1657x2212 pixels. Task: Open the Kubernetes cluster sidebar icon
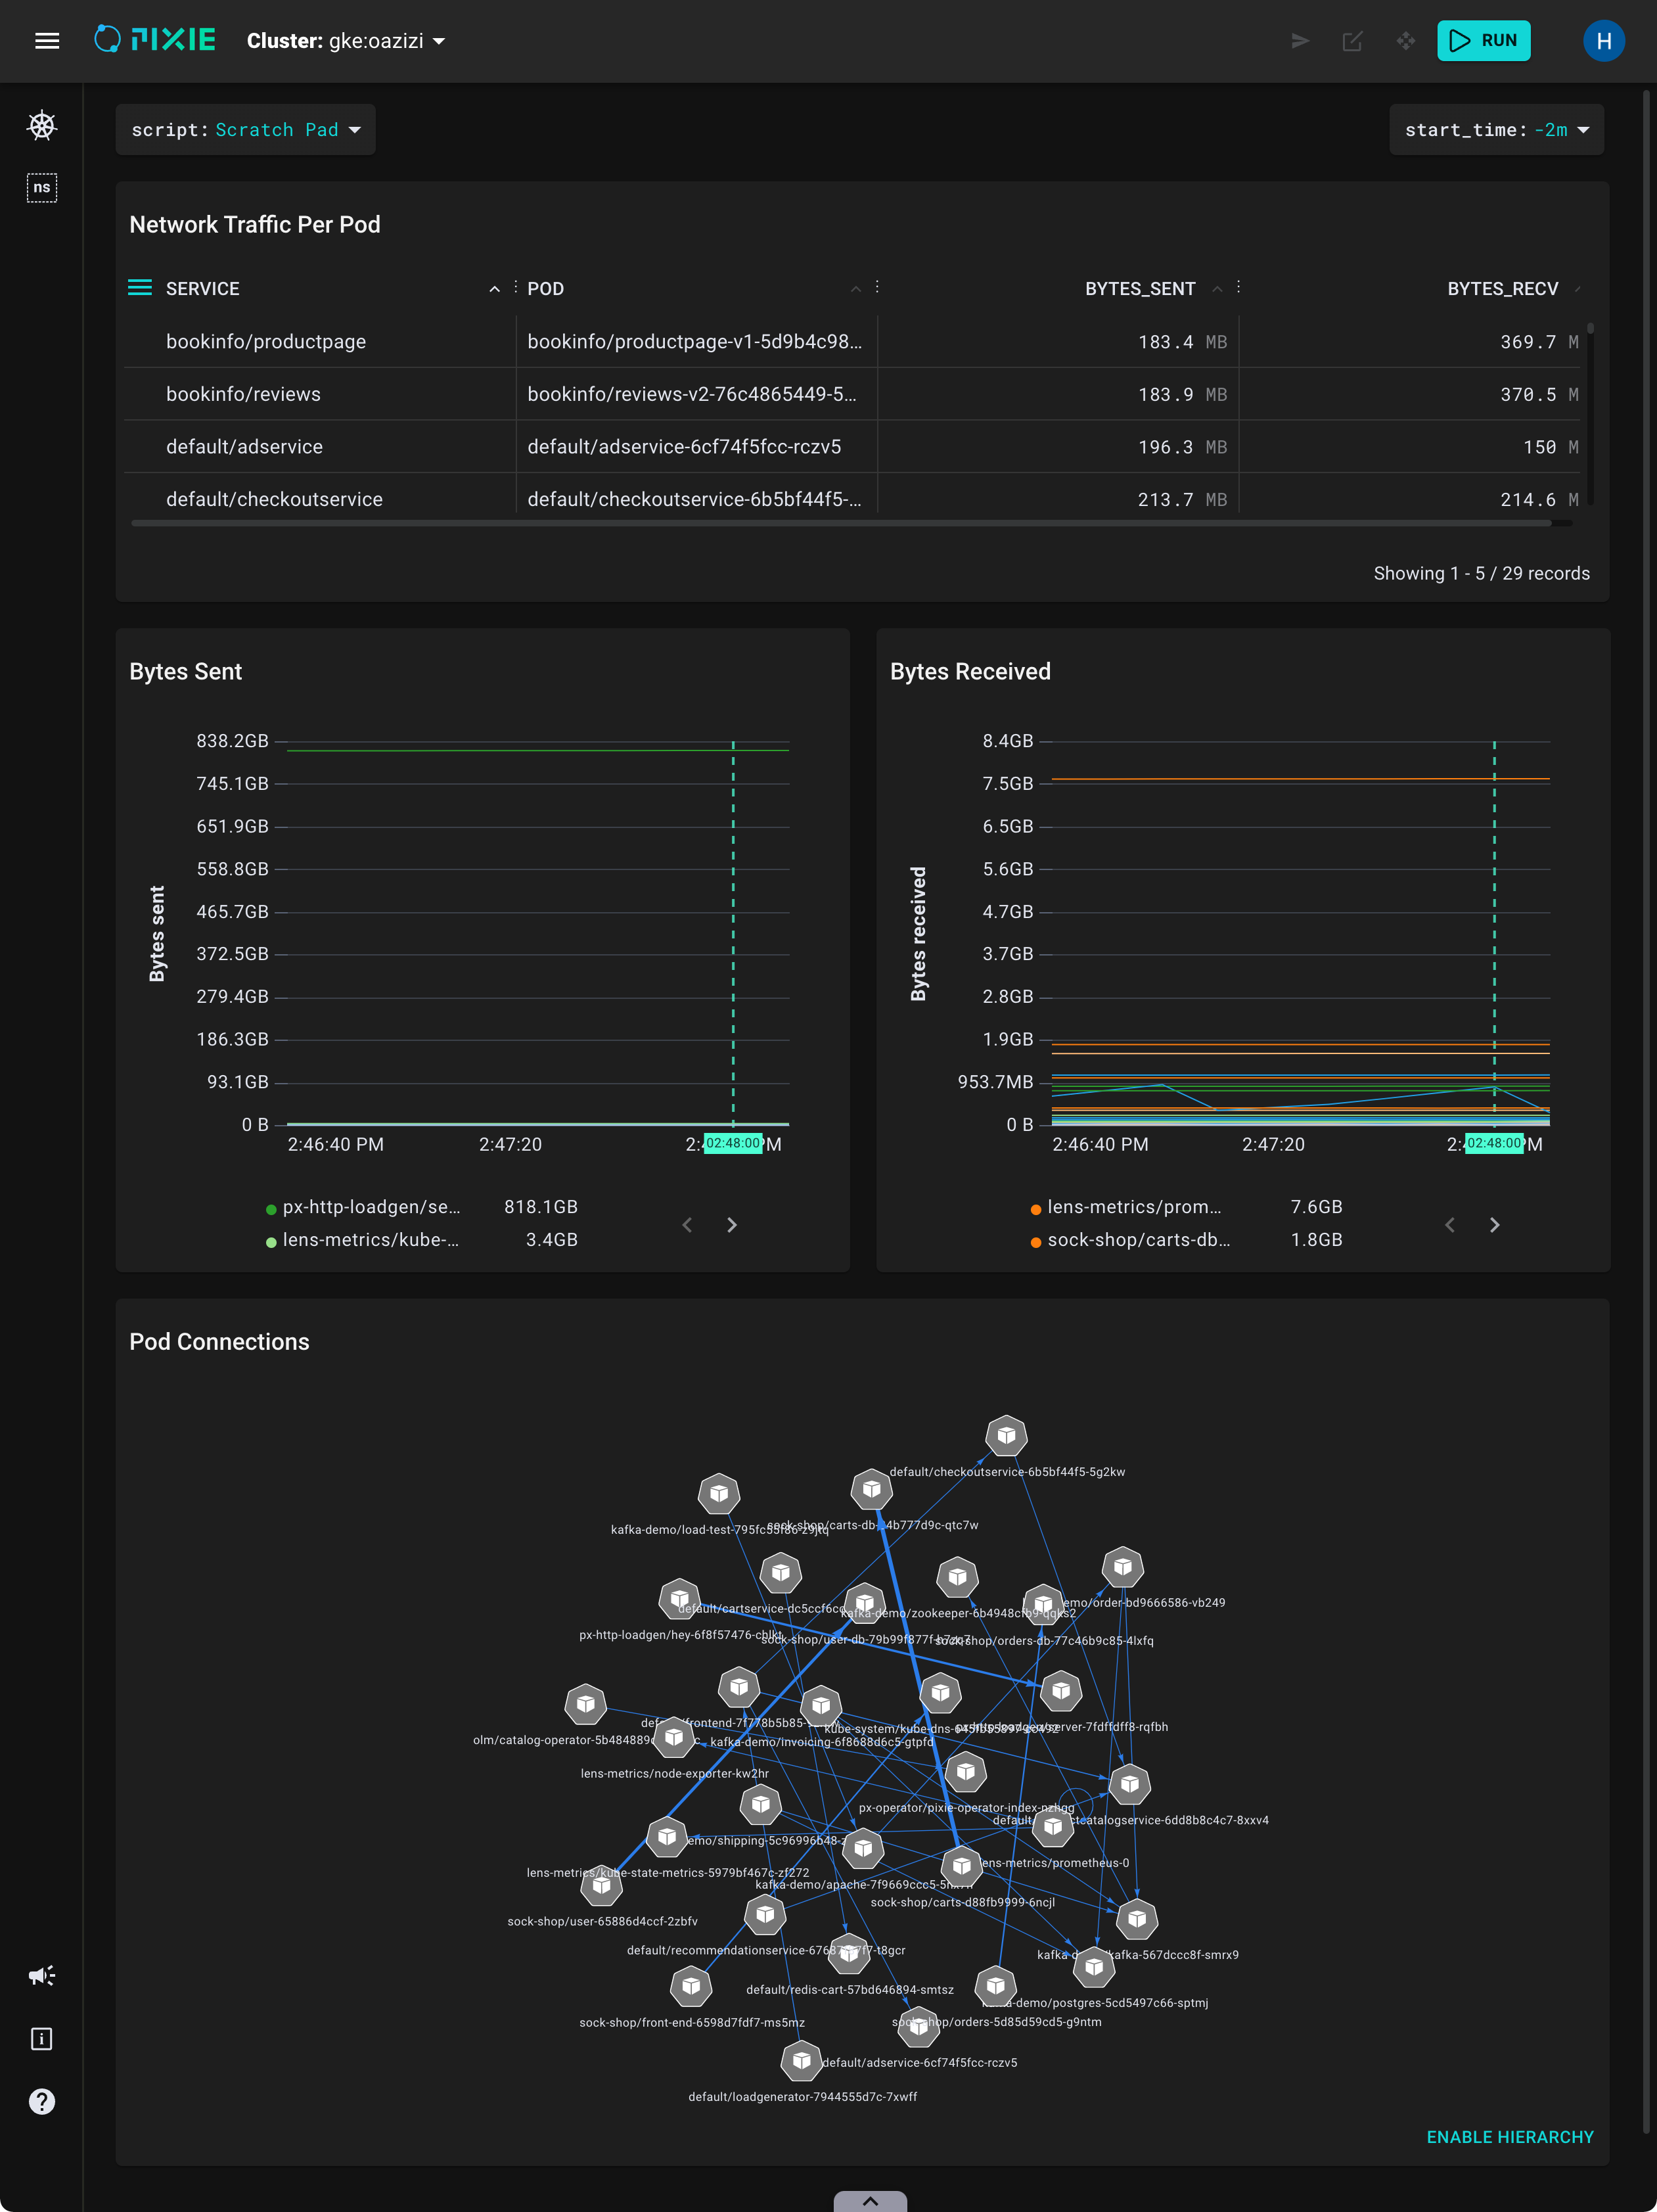(x=42, y=126)
